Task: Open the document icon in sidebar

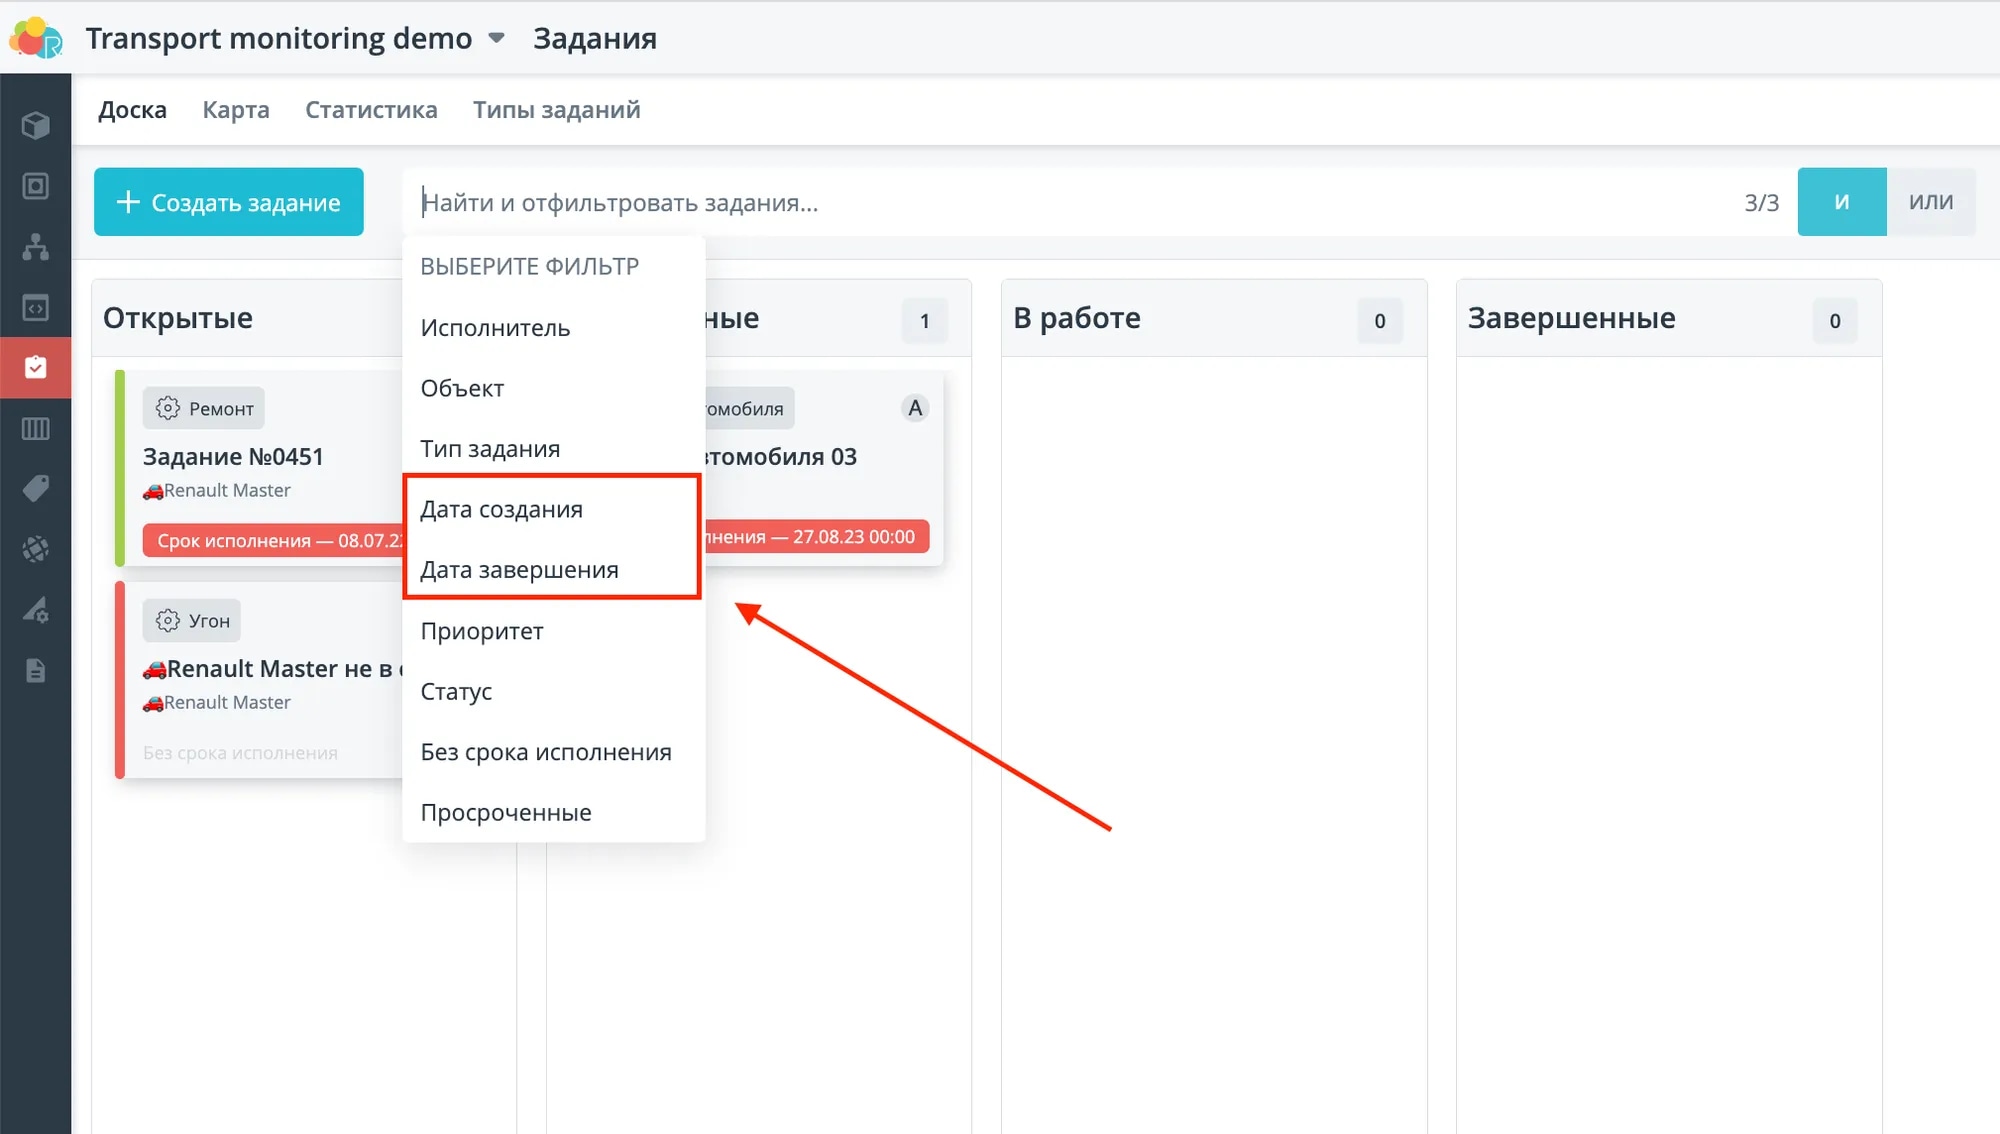Action: tap(36, 670)
